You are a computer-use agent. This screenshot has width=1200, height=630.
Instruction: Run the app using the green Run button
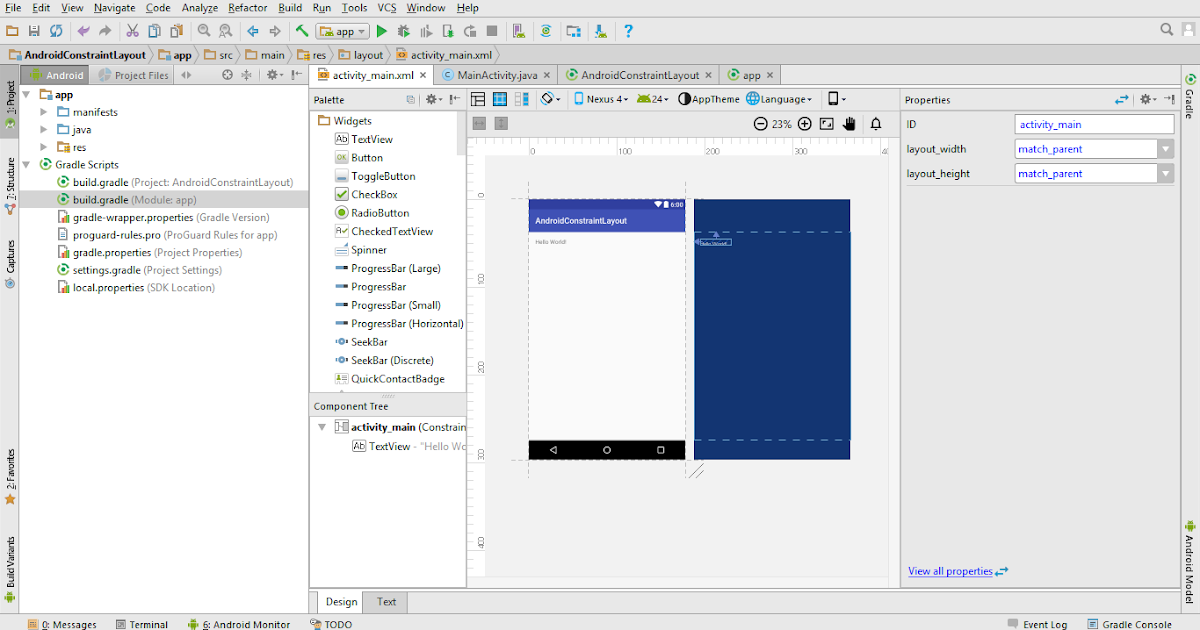tap(382, 31)
